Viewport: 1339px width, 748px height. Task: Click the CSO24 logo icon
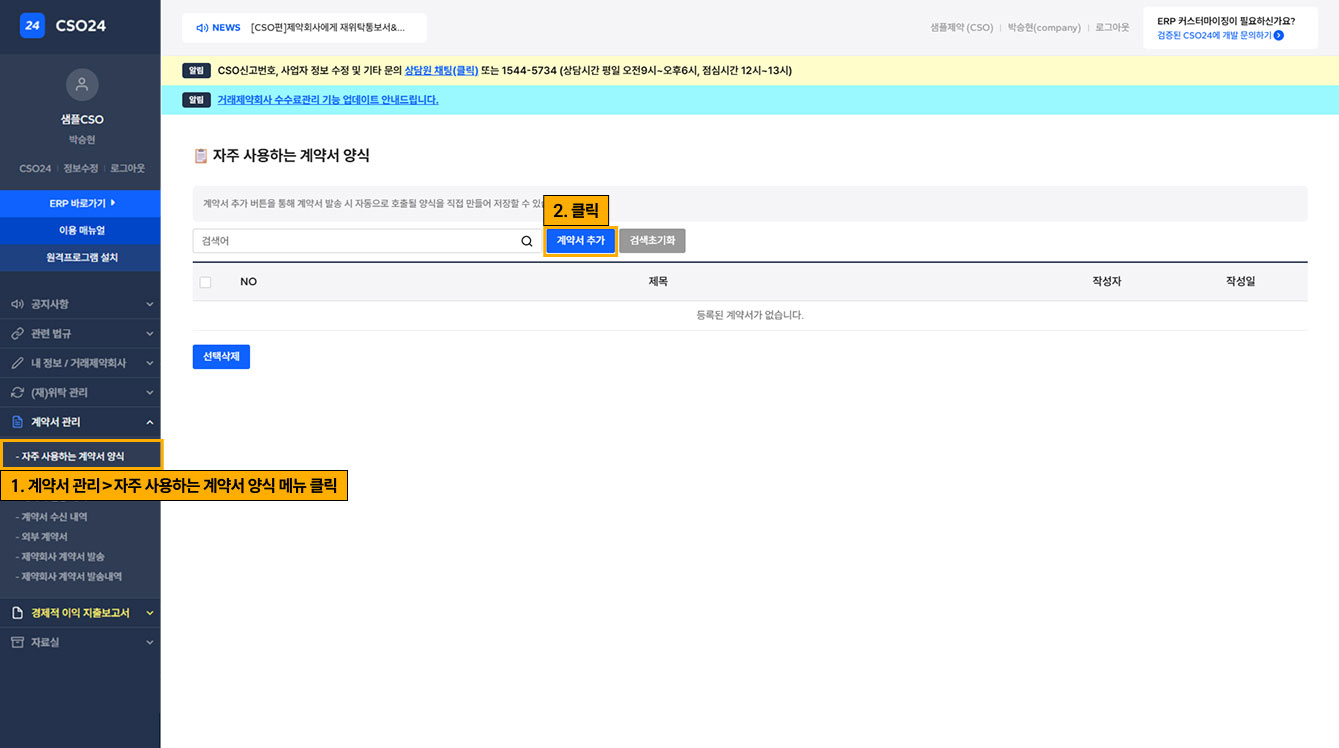tap(32, 25)
